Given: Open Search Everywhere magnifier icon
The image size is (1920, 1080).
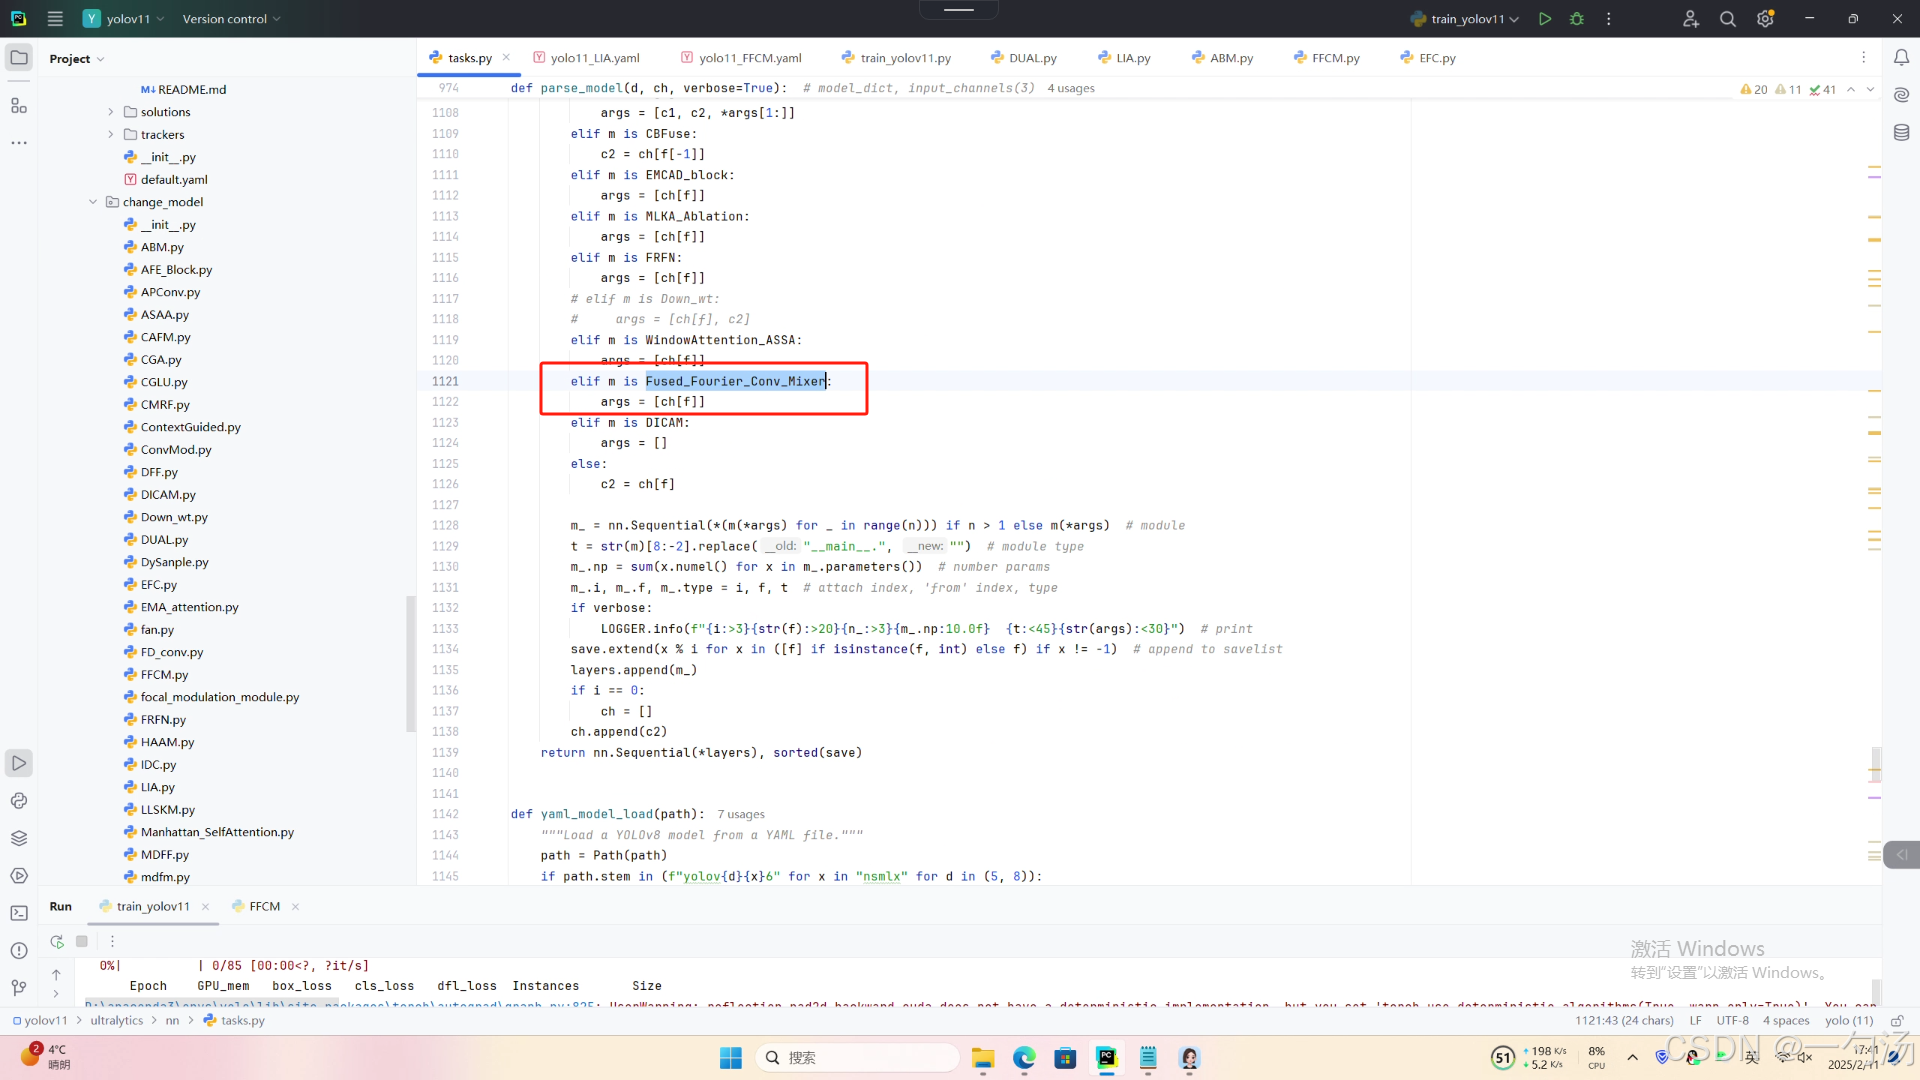Looking at the screenshot, I should (1727, 19).
